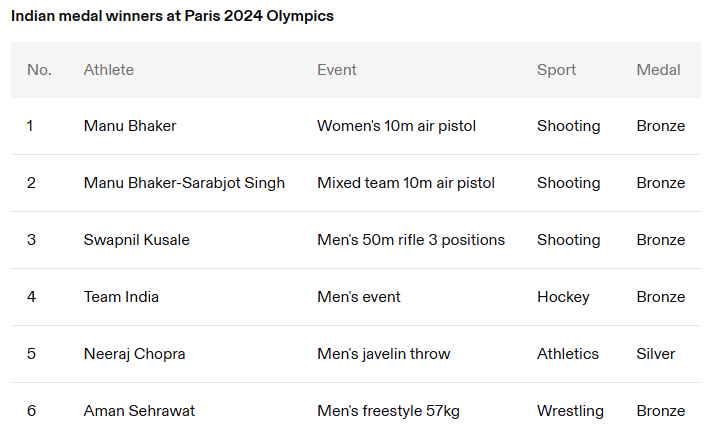Click the Athletics sport cell

(568, 354)
